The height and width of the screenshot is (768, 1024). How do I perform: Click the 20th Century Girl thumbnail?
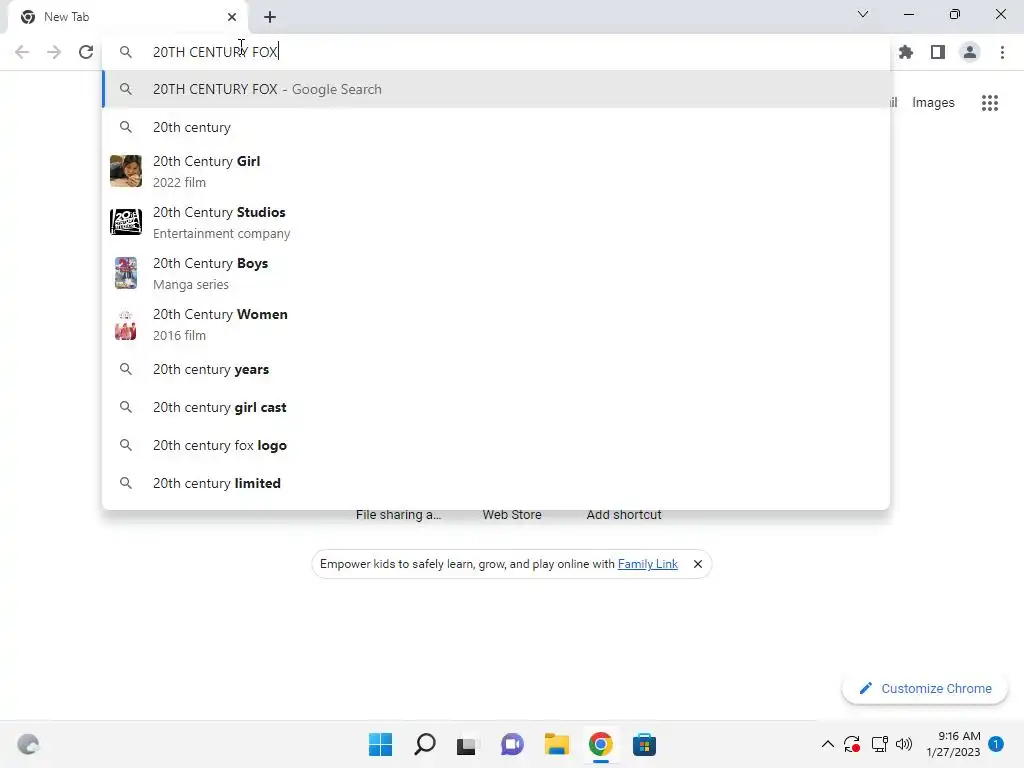click(x=125, y=171)
